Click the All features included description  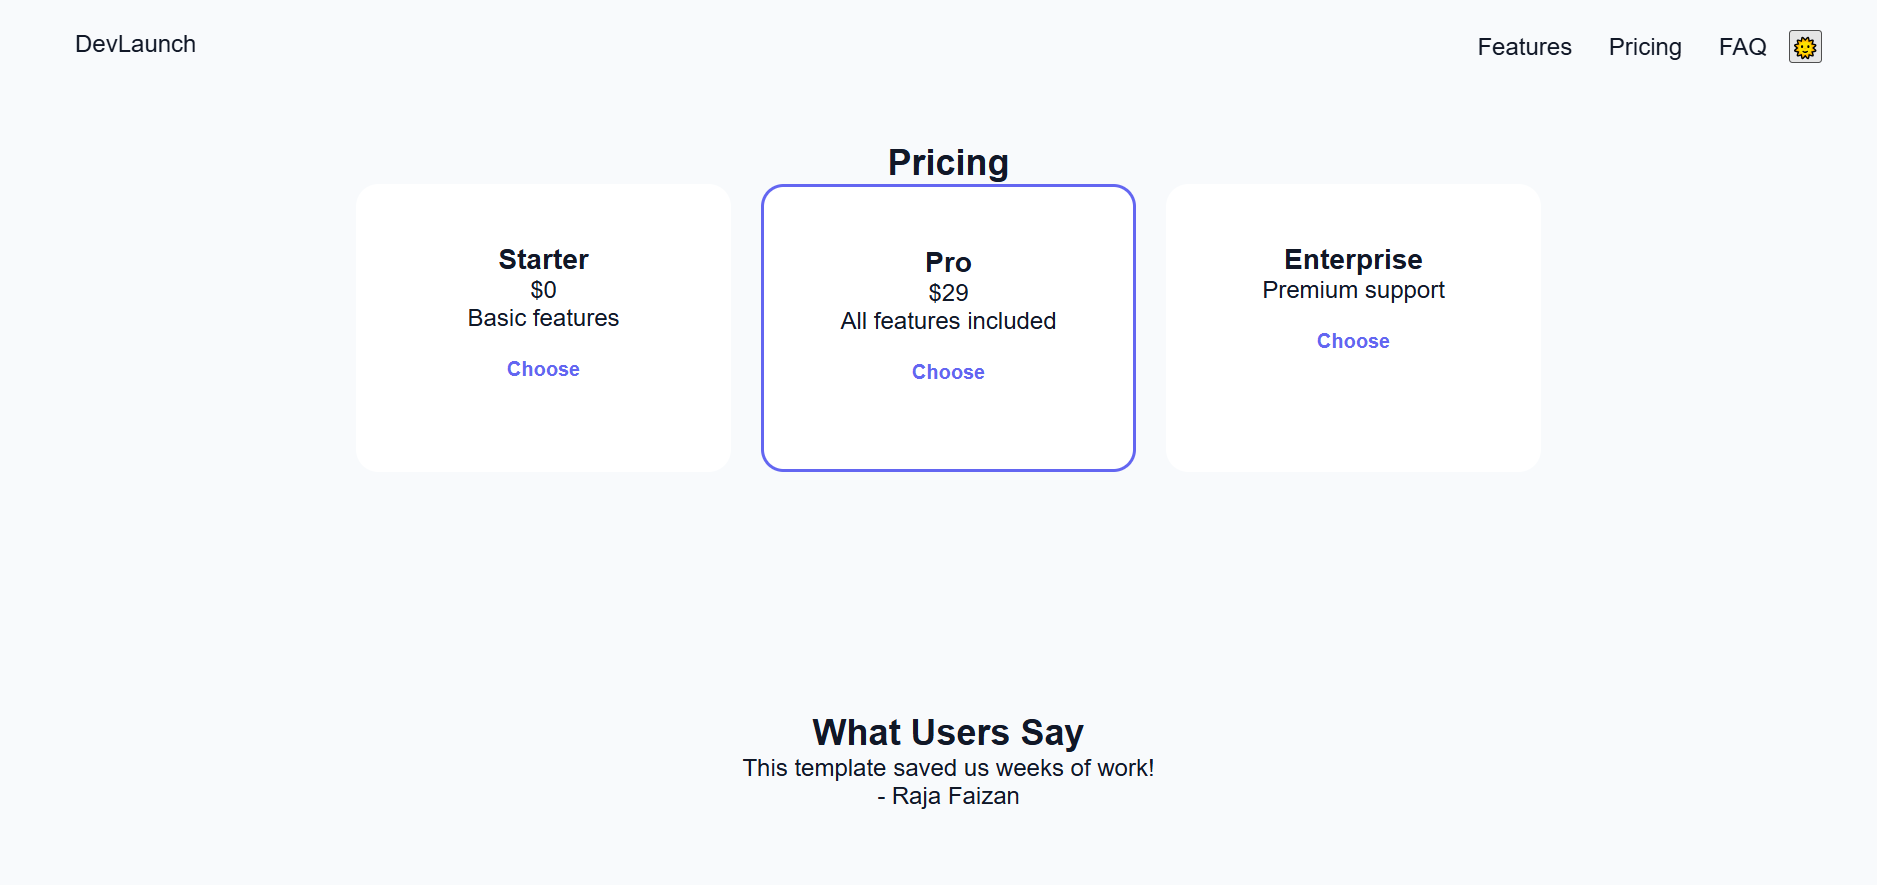pyautogui.click(x=948, y=321)
